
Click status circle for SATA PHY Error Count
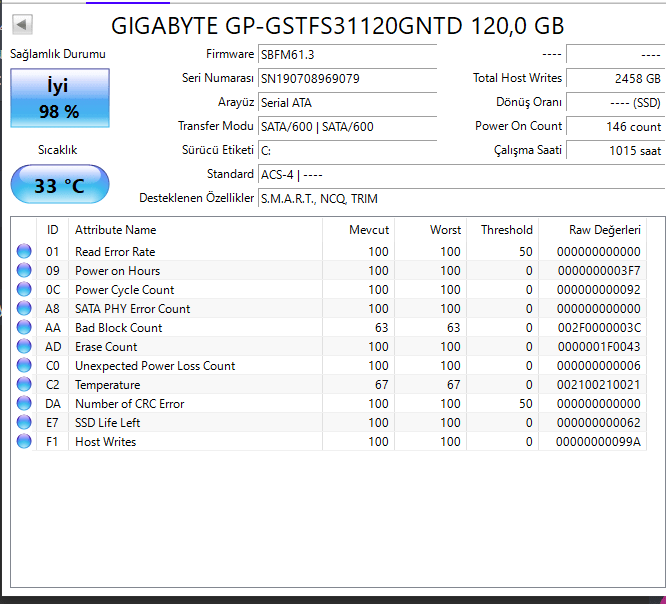click(24, 308)
